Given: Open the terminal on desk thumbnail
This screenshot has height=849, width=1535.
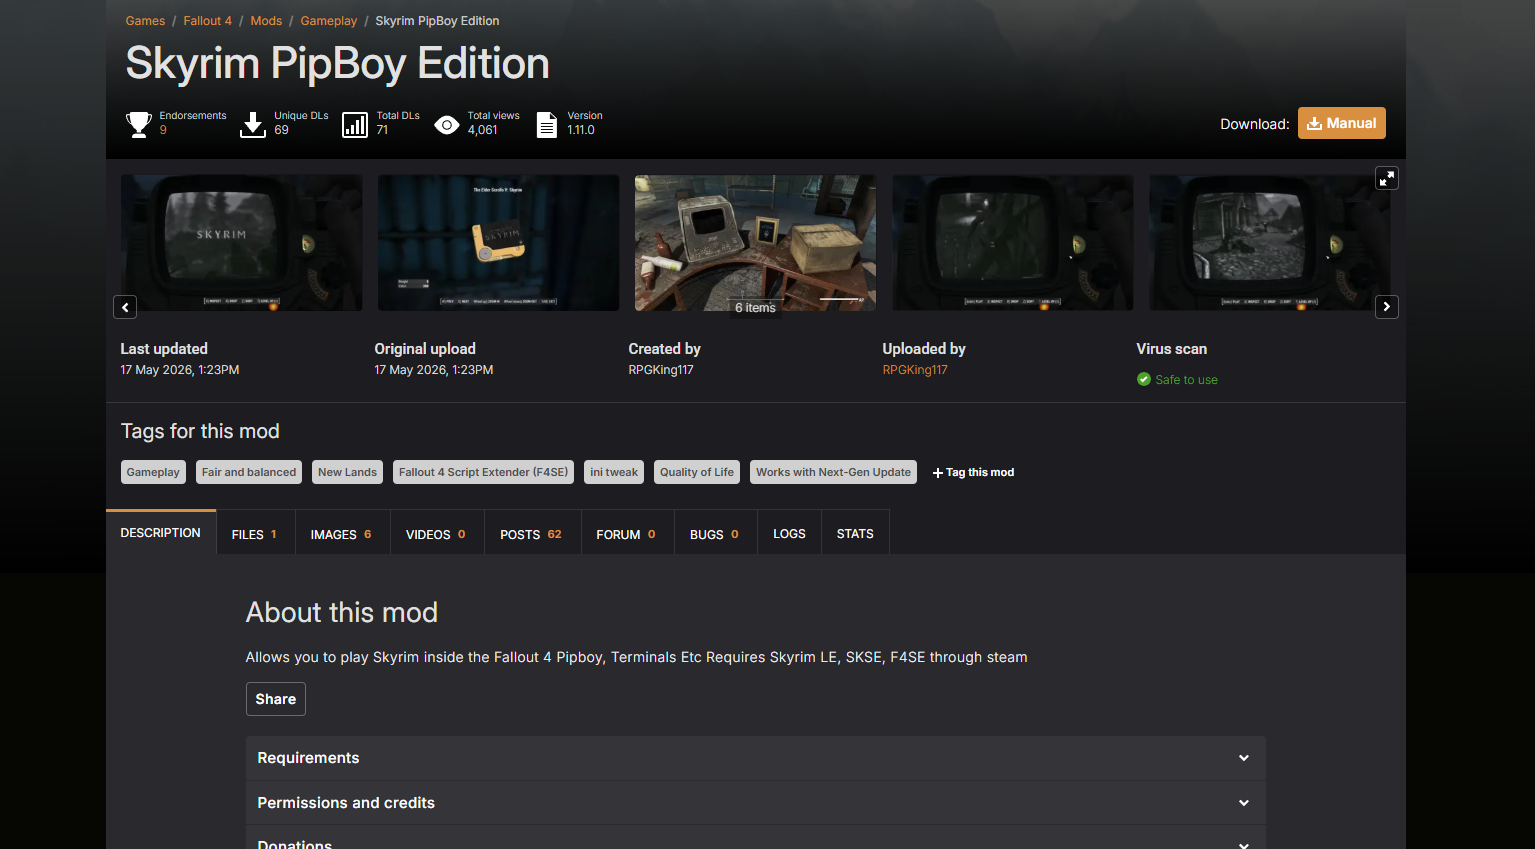Looking at the screenshot, I should (x=755, y=243).
